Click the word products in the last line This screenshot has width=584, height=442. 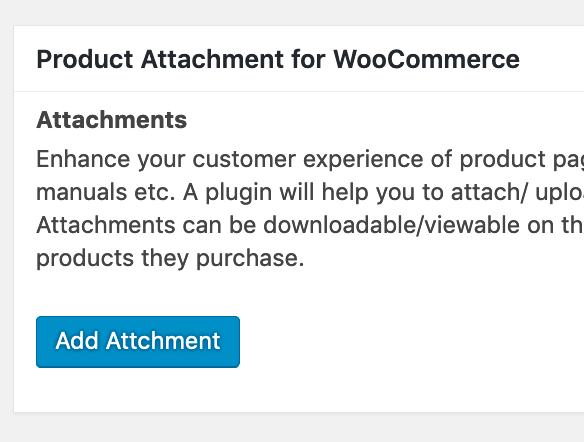(85, 259)
